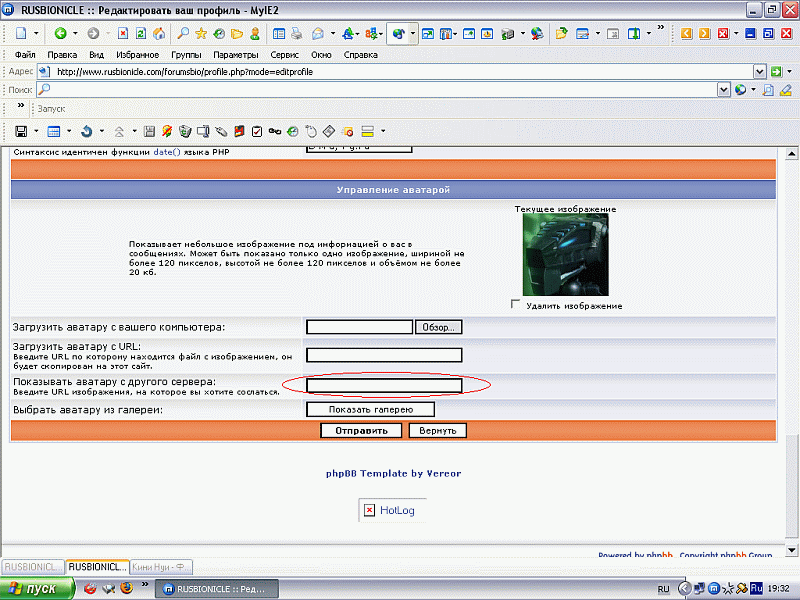Open the Группы menu
The image size is (800, 600).
(x=186, y=55)
